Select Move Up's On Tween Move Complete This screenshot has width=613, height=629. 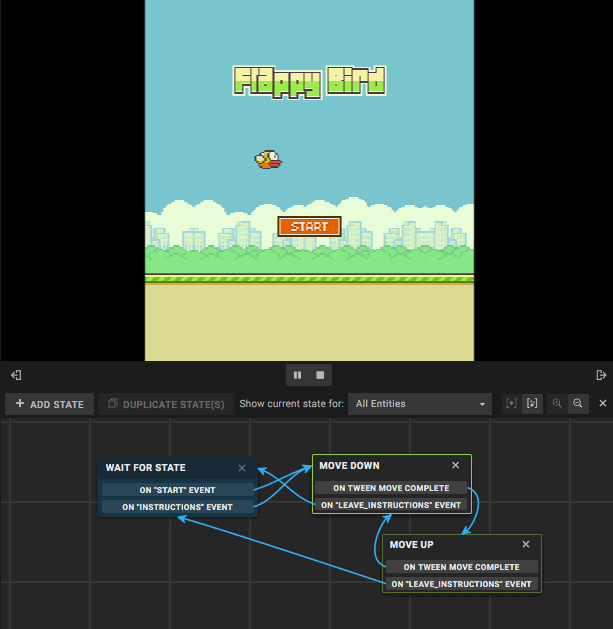click(x=462, y=567)
